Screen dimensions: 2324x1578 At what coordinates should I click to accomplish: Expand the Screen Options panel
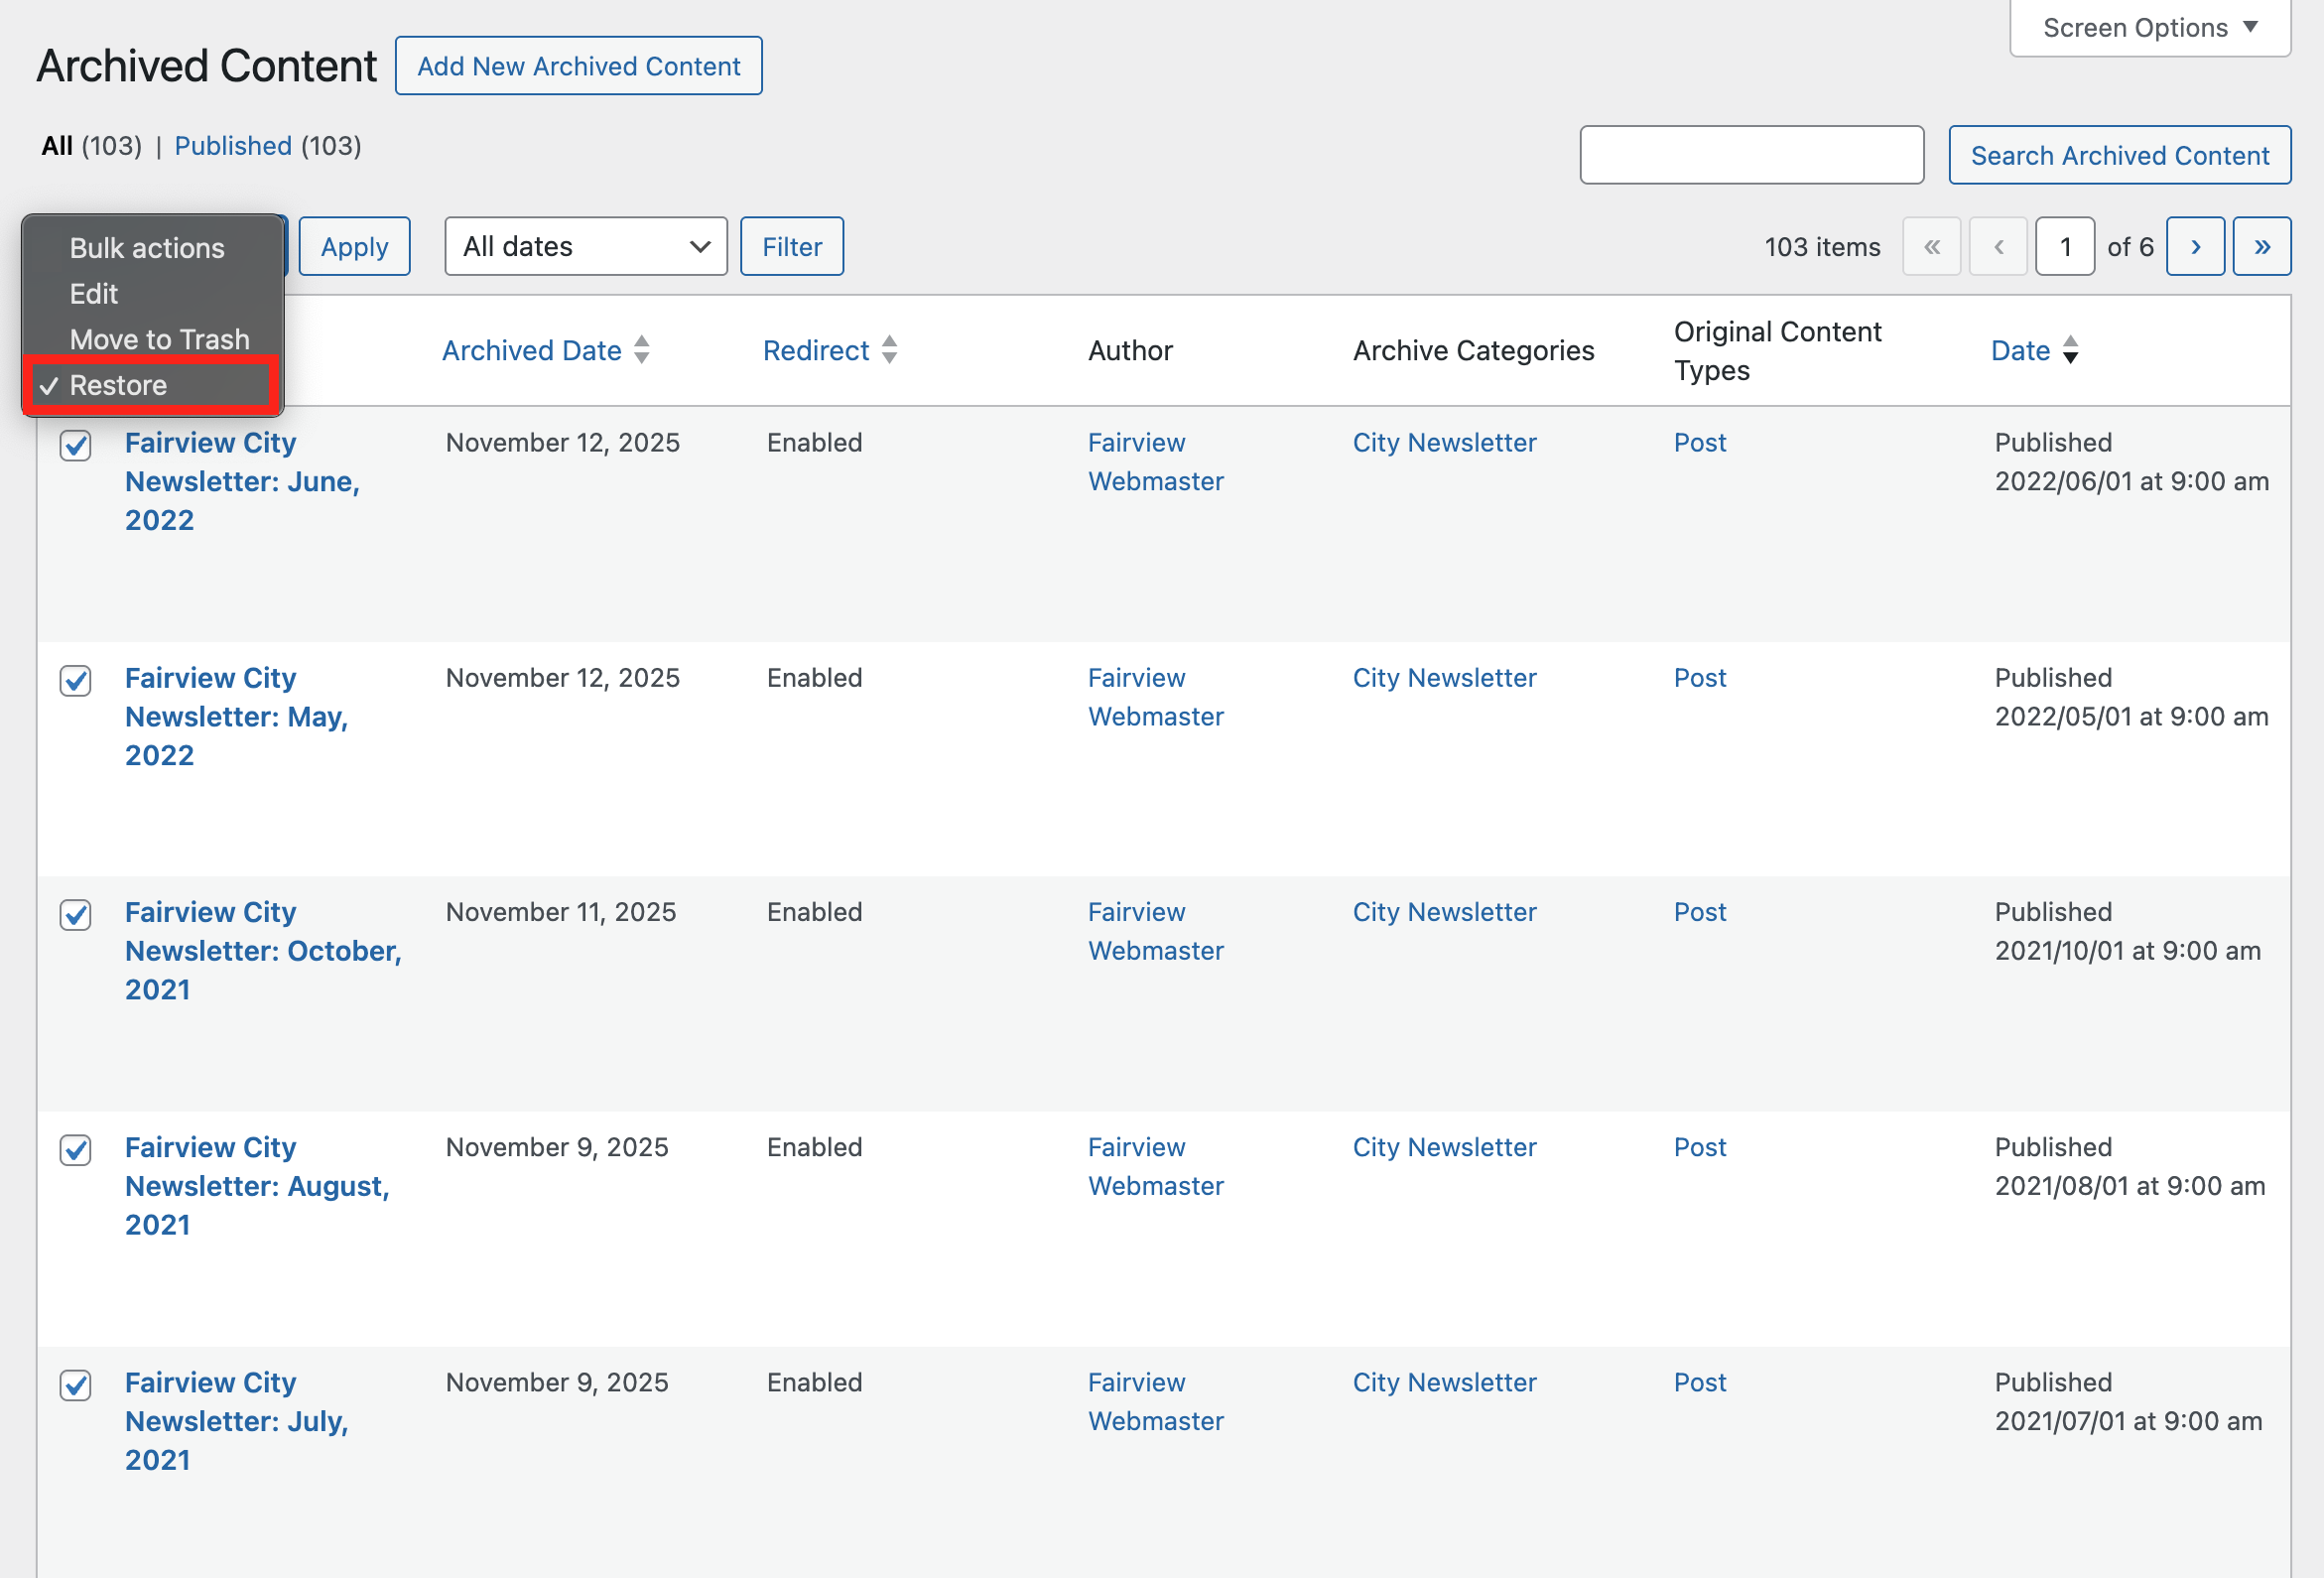coord(2148,27)
